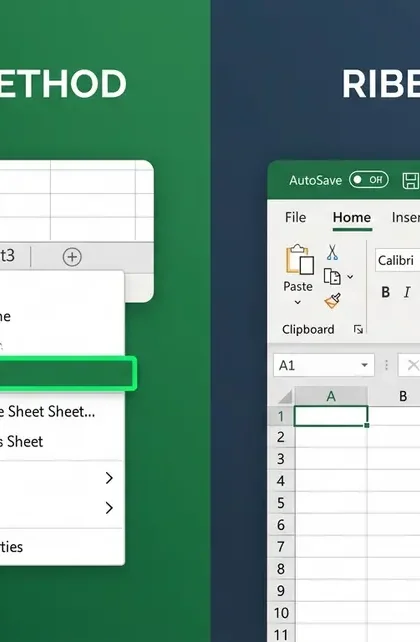420x642 pixels.
Task: Click the Save floppy disk icon
Action: pyautogui.click(x=411, y=181)
